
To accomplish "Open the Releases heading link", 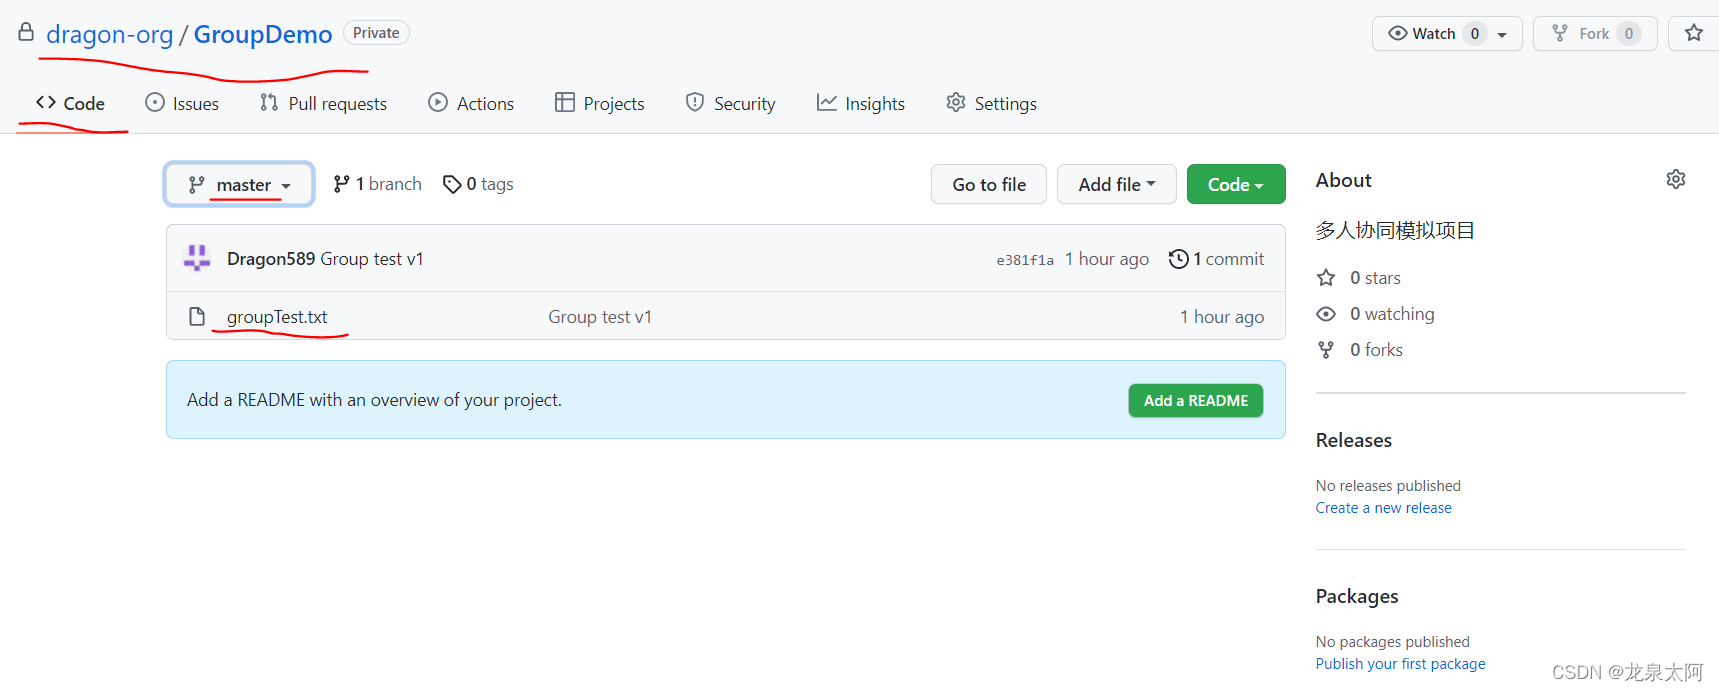I will coord(1354,440).
